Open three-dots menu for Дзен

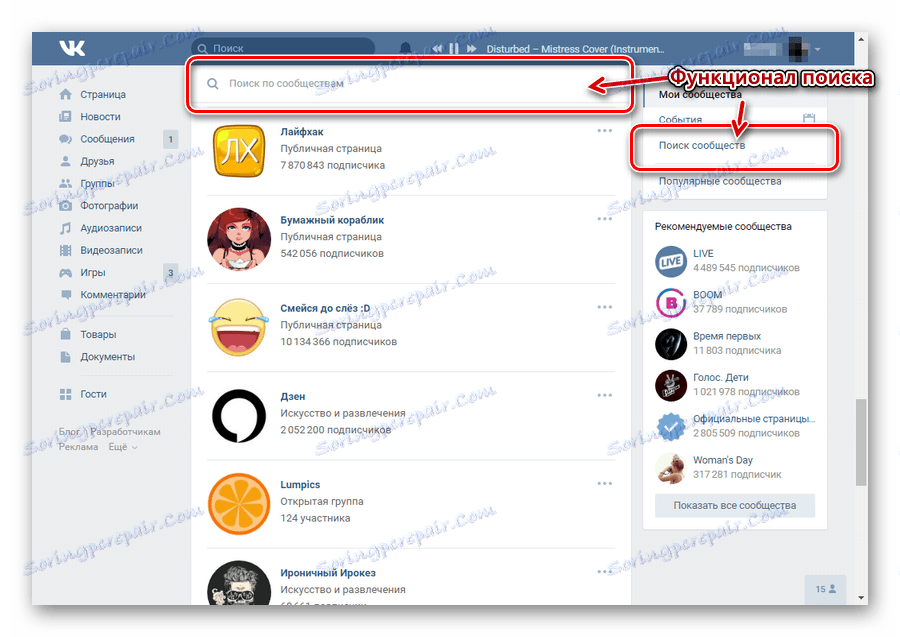(x=604, y=395)
